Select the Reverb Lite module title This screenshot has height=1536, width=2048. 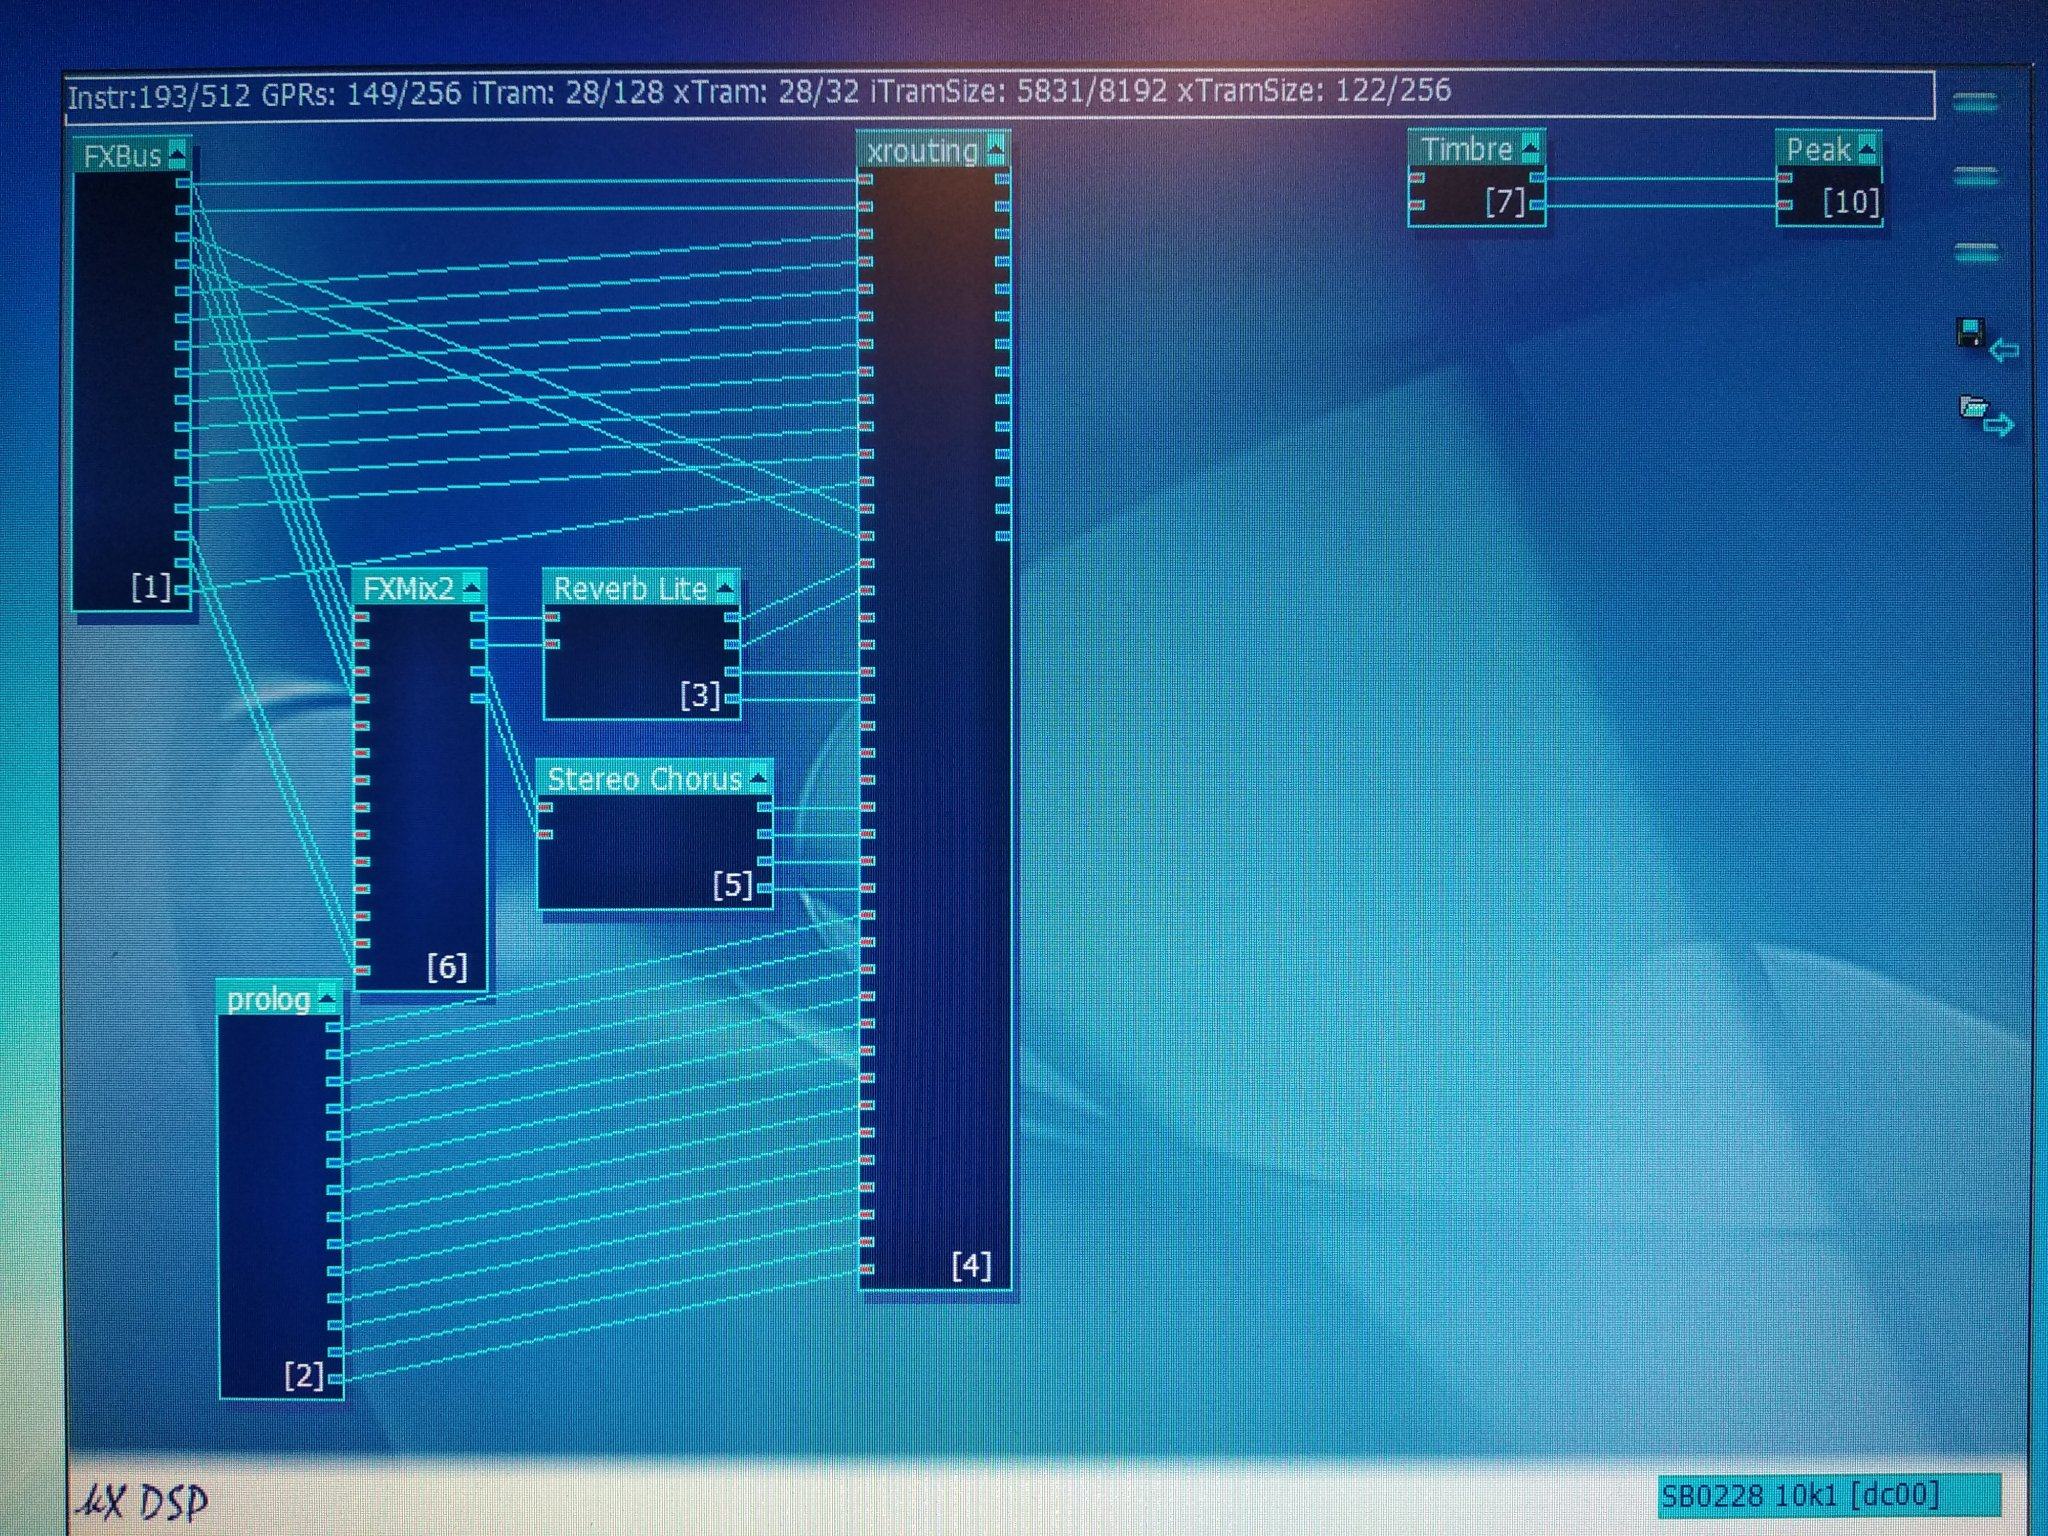630,588
